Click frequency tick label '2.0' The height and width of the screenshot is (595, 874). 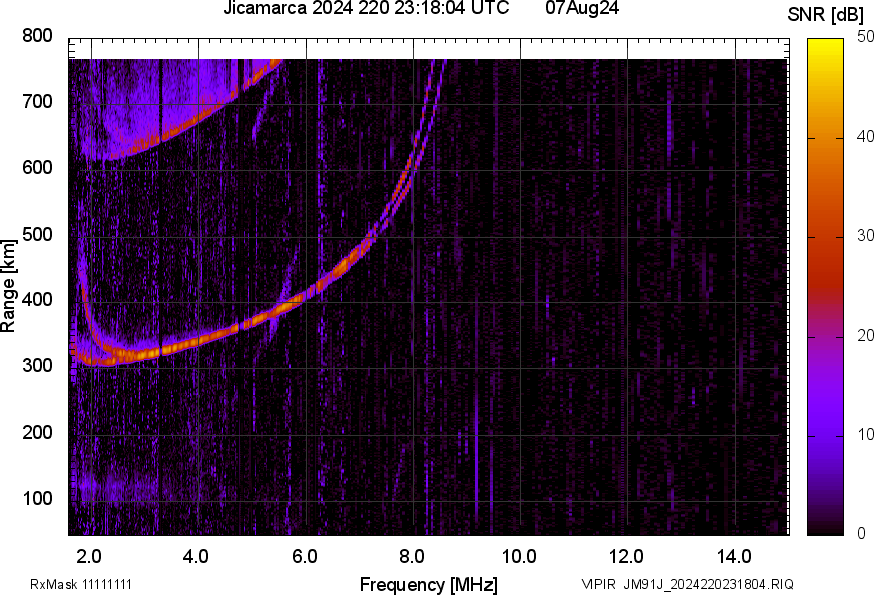click(89, 557)
